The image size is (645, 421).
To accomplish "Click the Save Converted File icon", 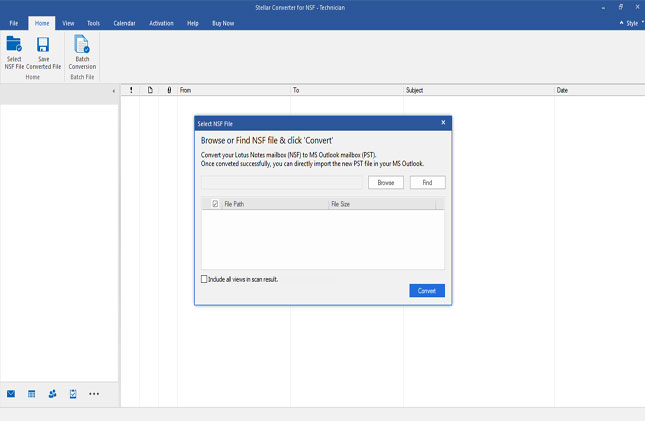I will (x=43, y=53).
